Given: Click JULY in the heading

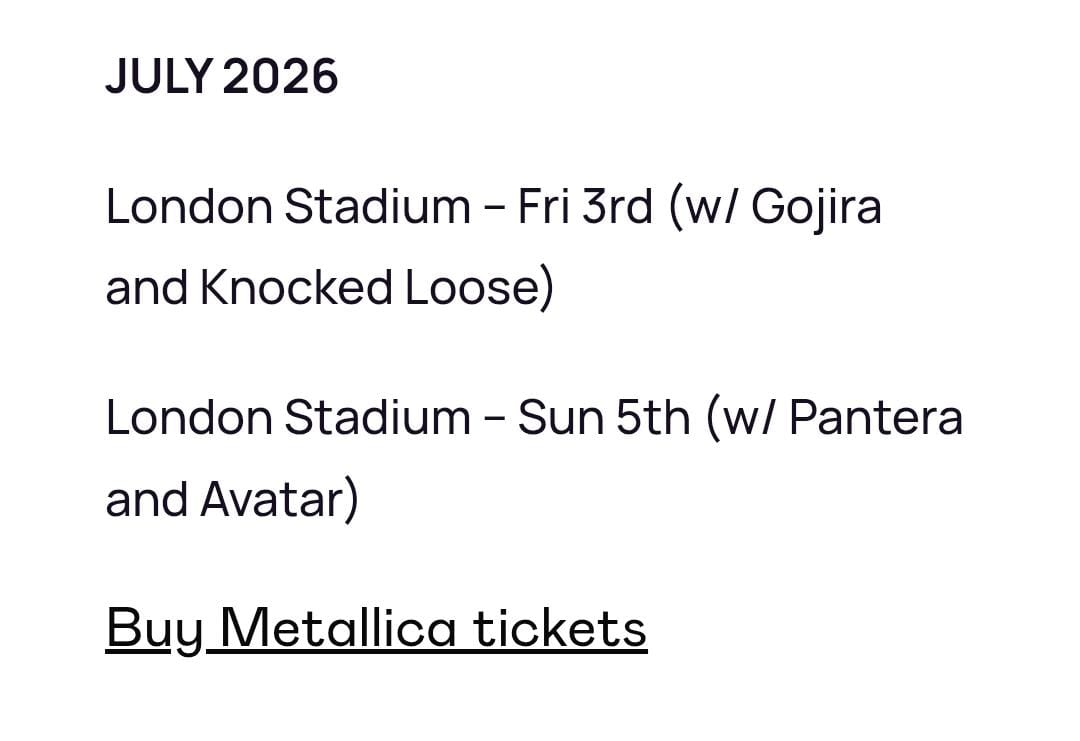Looking at the screenshot, I should [158, 76].
